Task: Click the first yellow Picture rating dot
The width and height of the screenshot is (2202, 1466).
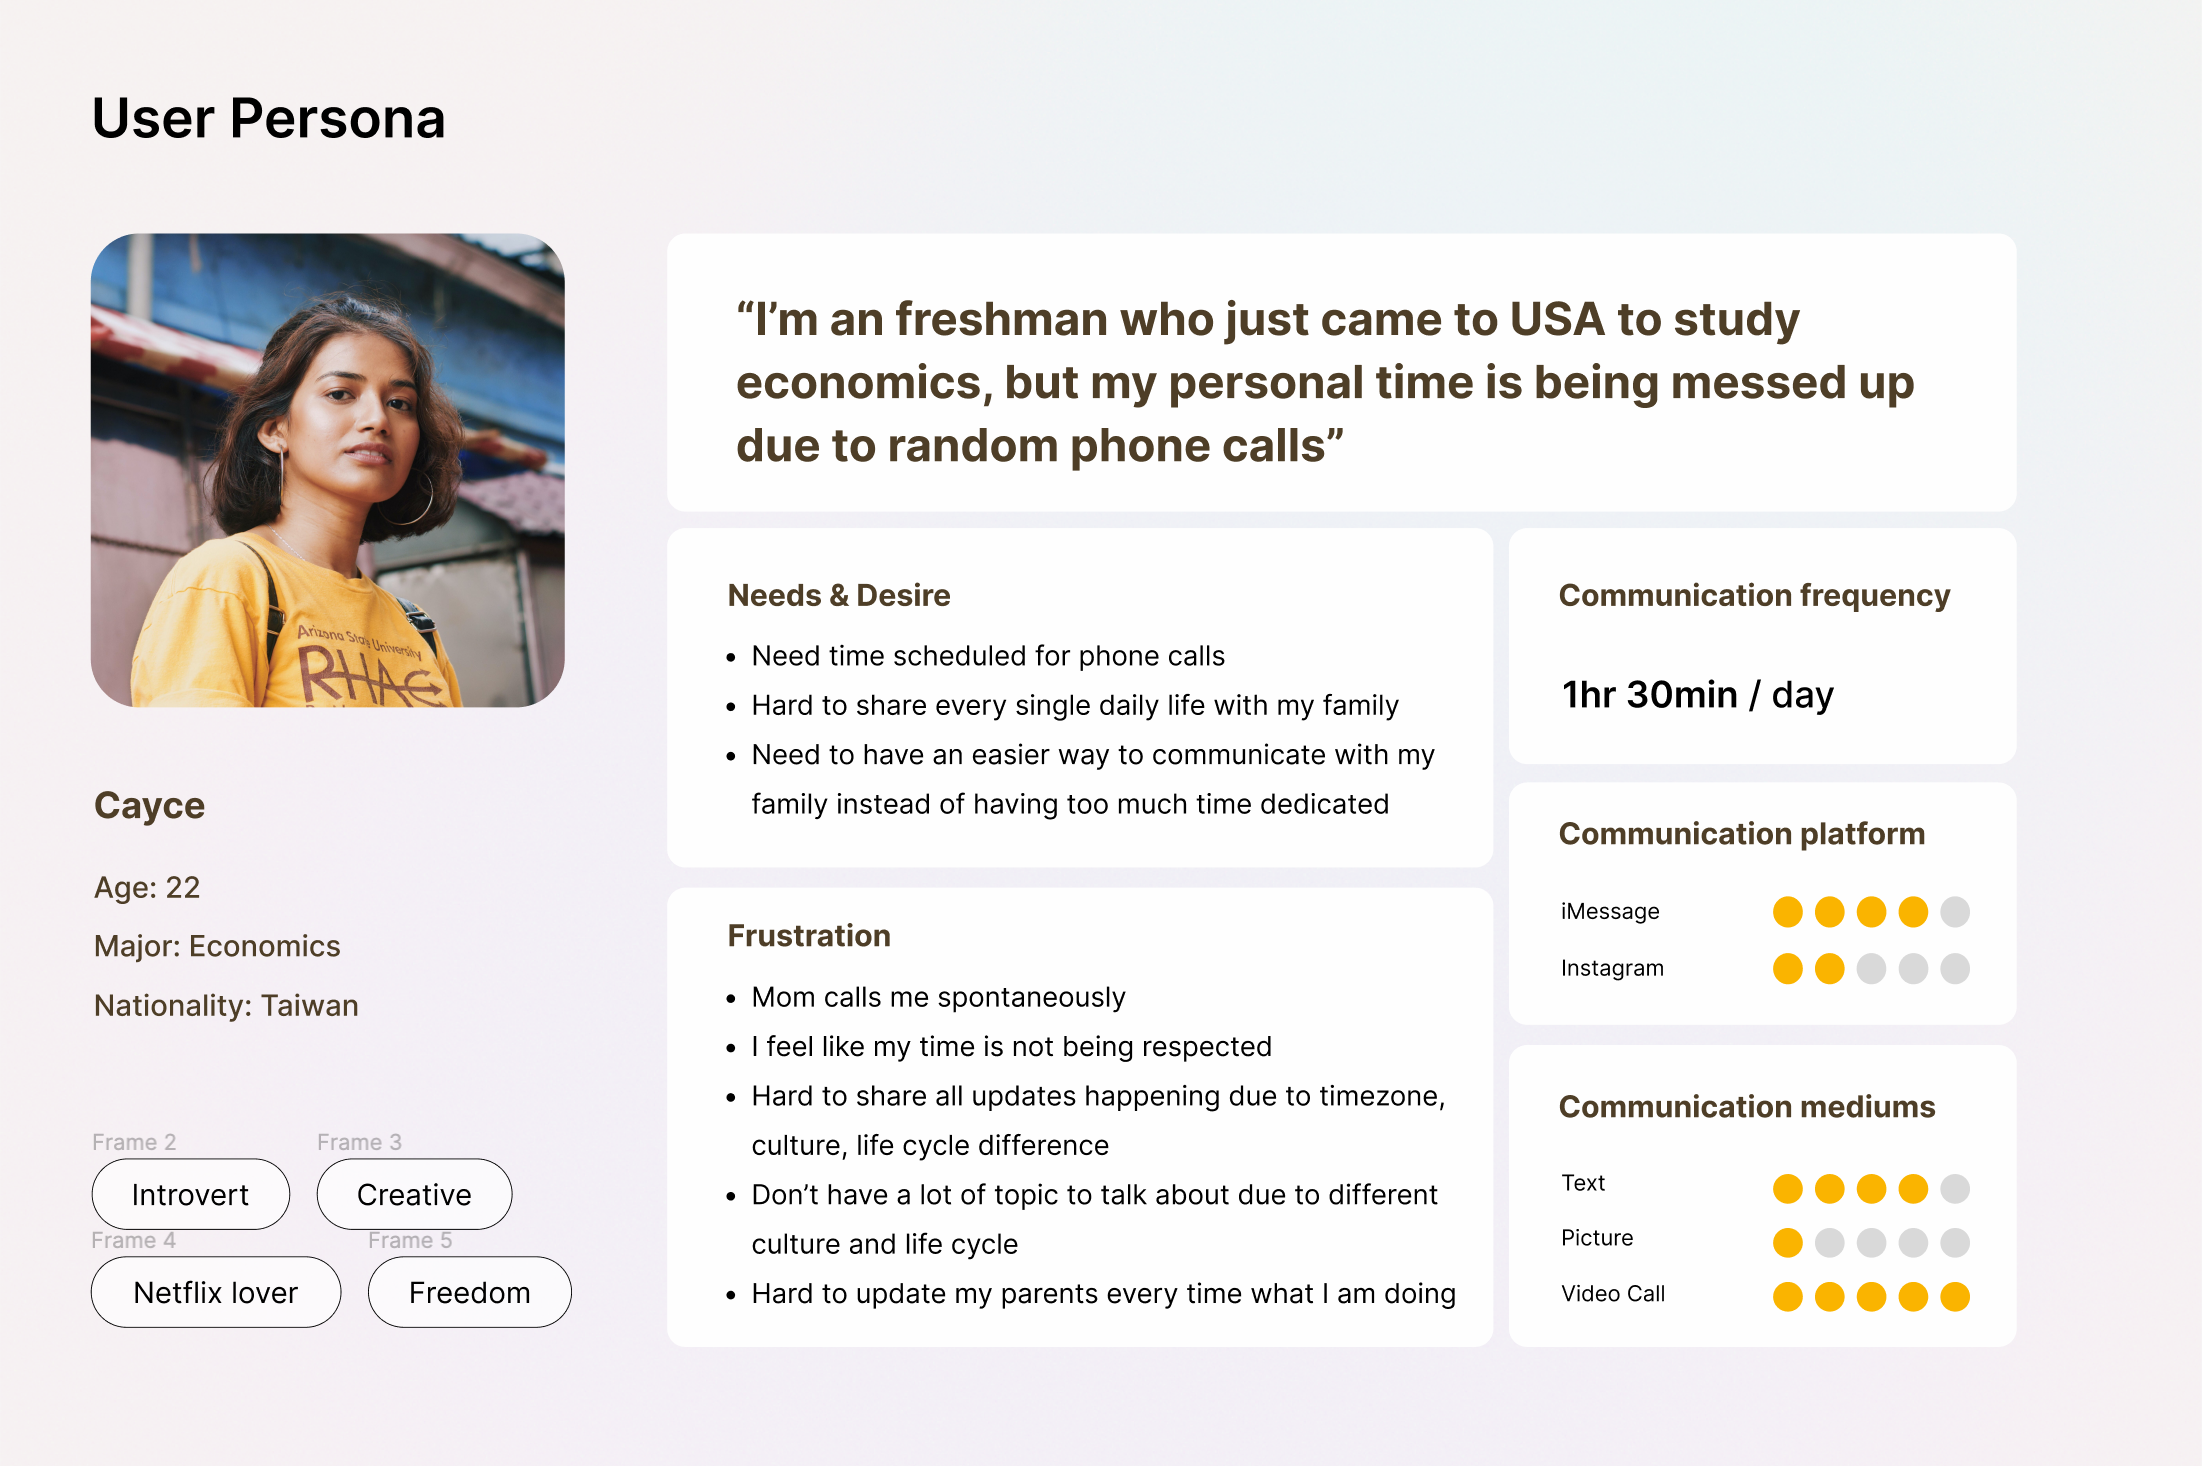Action: pyautogui.click(x=1788, y=1243)
